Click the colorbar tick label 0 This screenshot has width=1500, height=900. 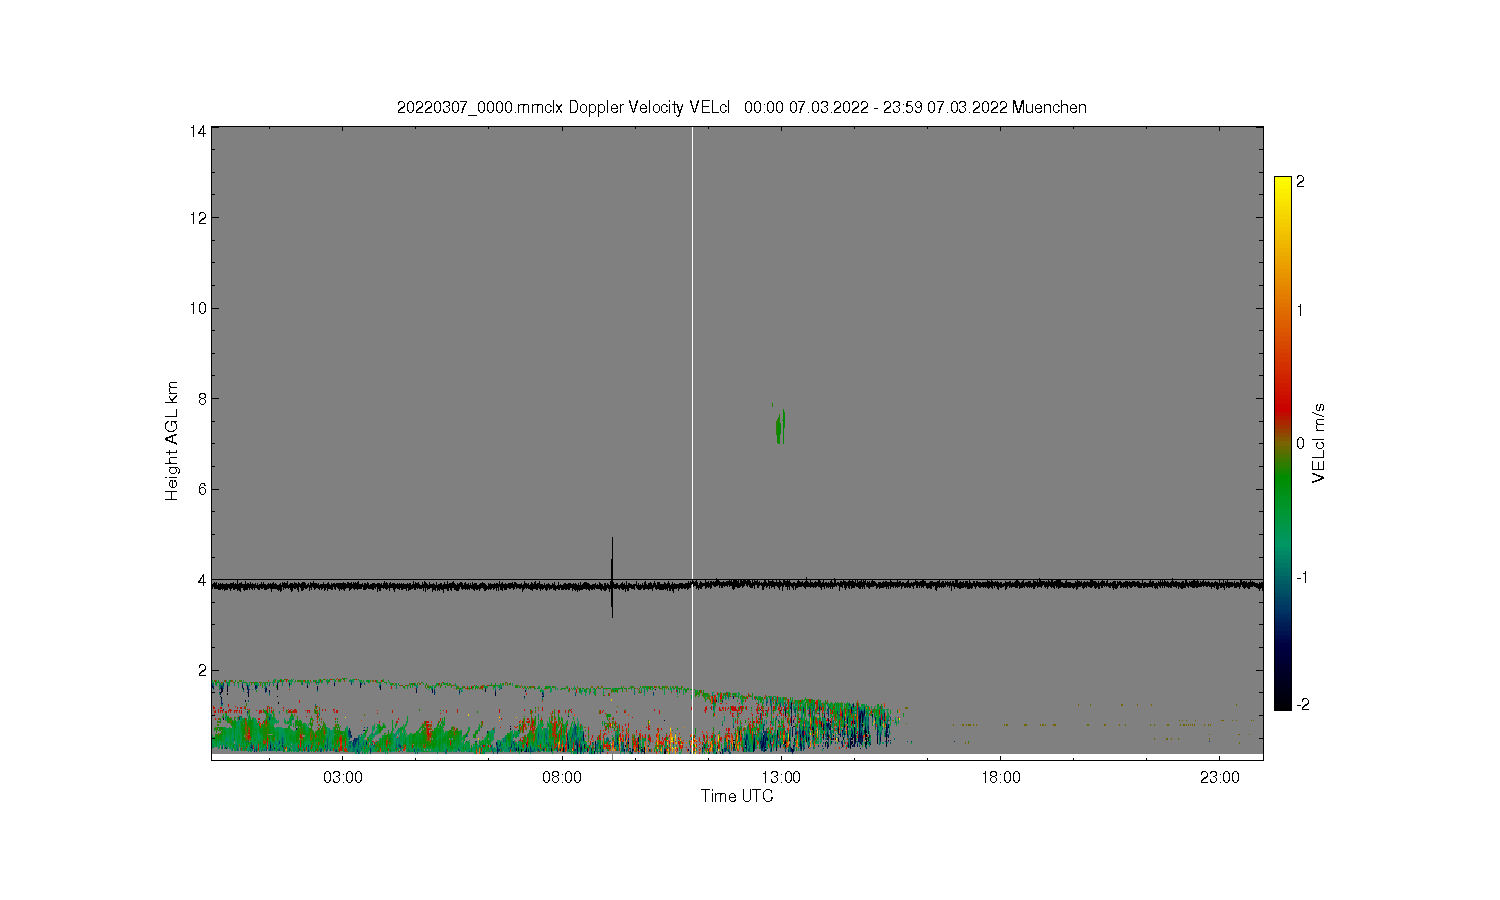(1300, 443)
